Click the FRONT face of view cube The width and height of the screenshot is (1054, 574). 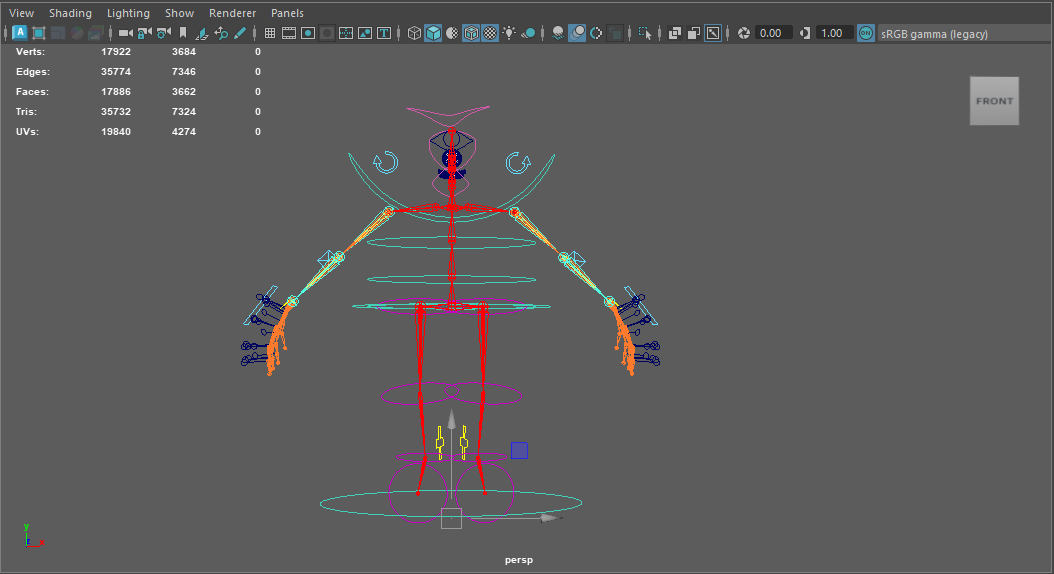994,101
